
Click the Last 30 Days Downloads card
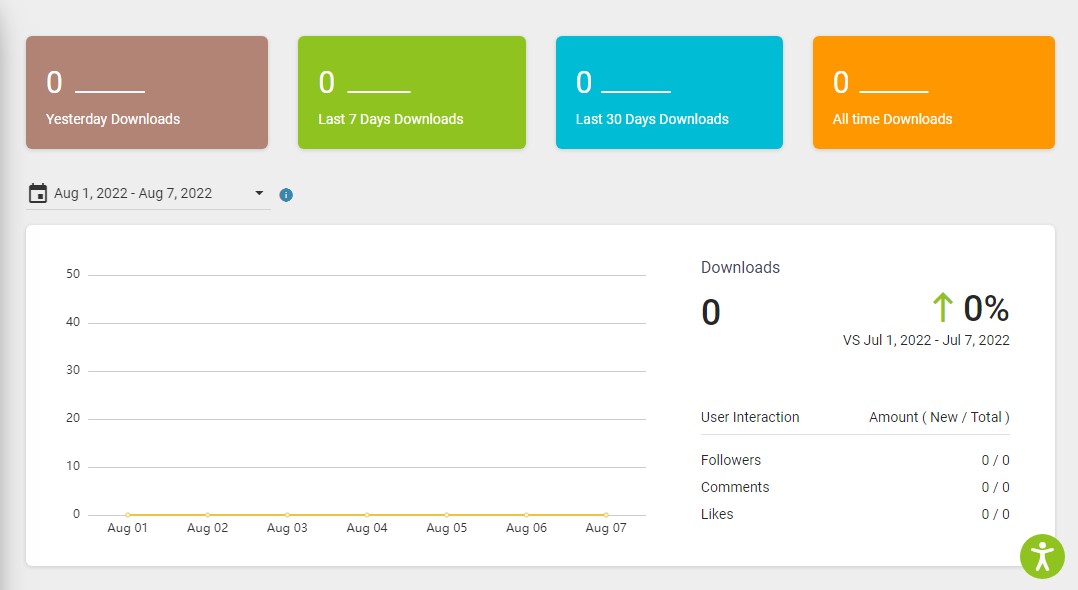click(668, 92)
